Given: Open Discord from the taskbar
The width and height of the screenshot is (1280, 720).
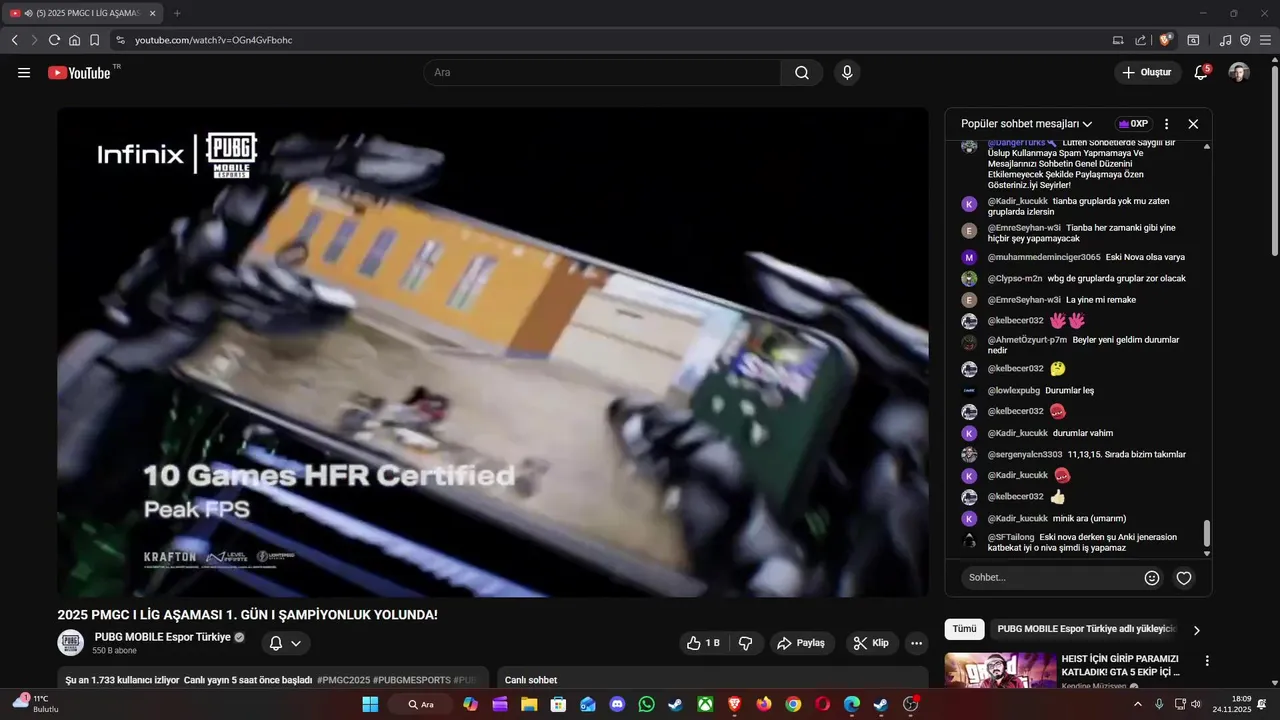Looking at the screenshot, I should [617, 704].
